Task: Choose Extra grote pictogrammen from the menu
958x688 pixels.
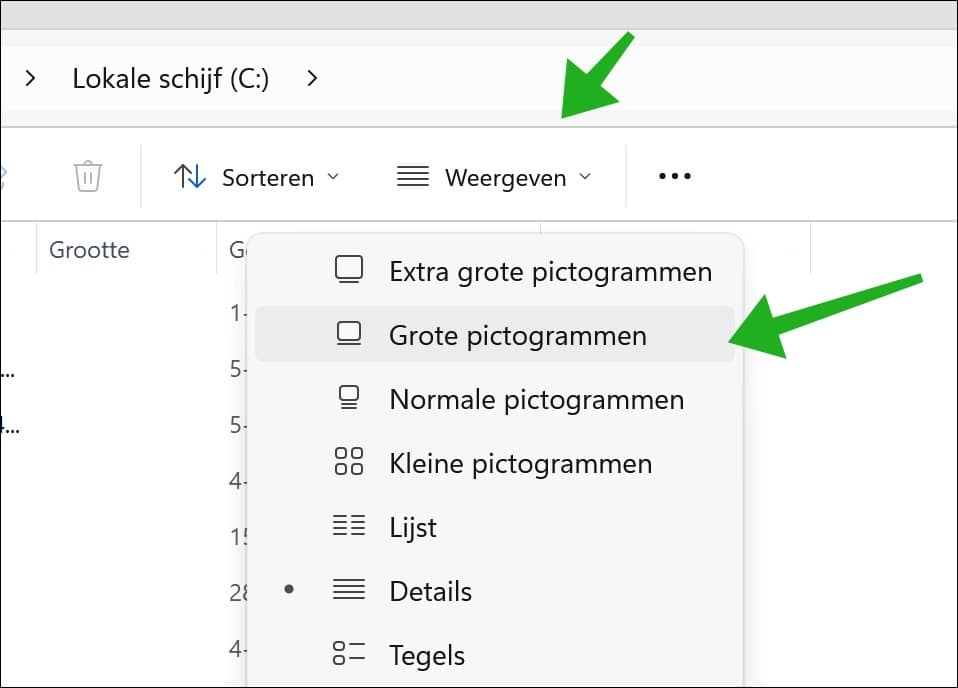Action: click(x=549, y=268)
